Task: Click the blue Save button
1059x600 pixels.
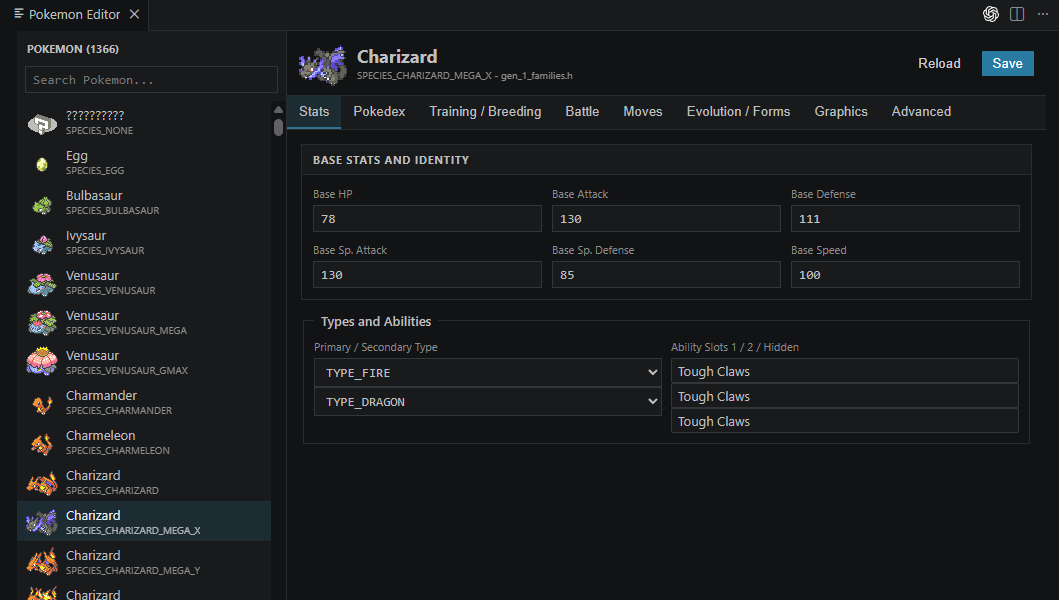Action: (x=1007, y=64)
